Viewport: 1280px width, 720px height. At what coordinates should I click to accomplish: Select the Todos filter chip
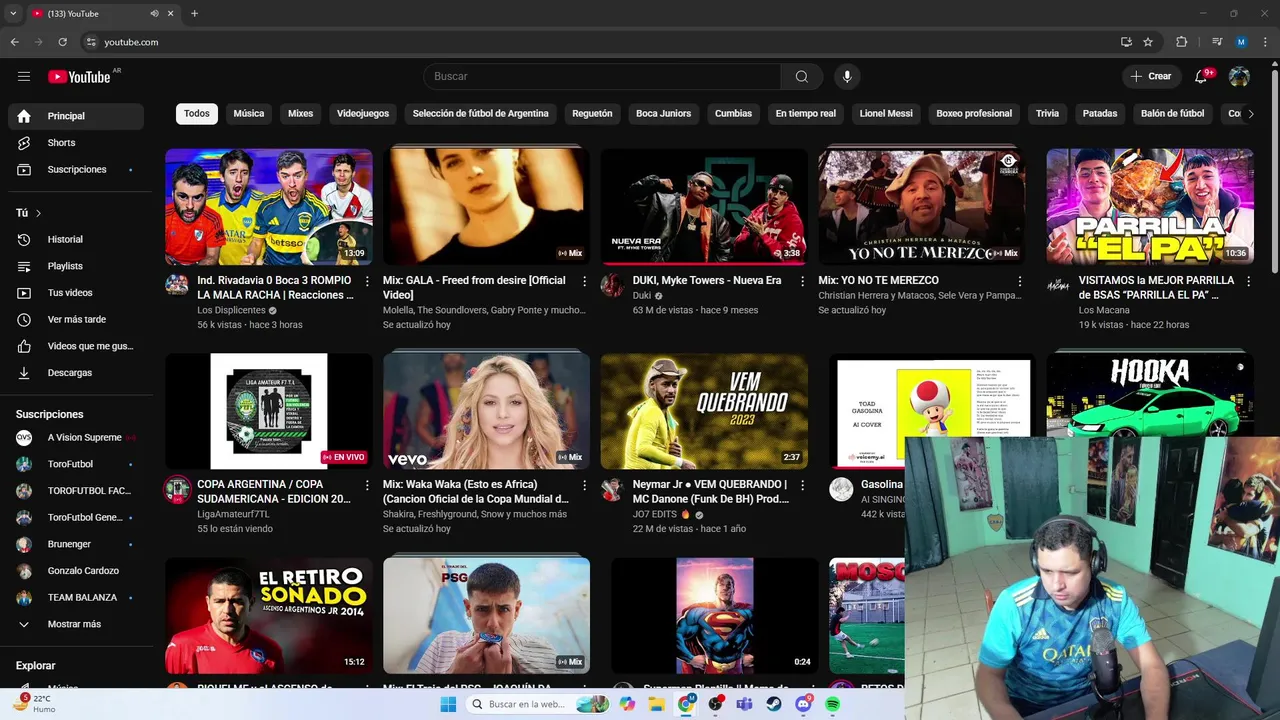click(x=197, y=114)
